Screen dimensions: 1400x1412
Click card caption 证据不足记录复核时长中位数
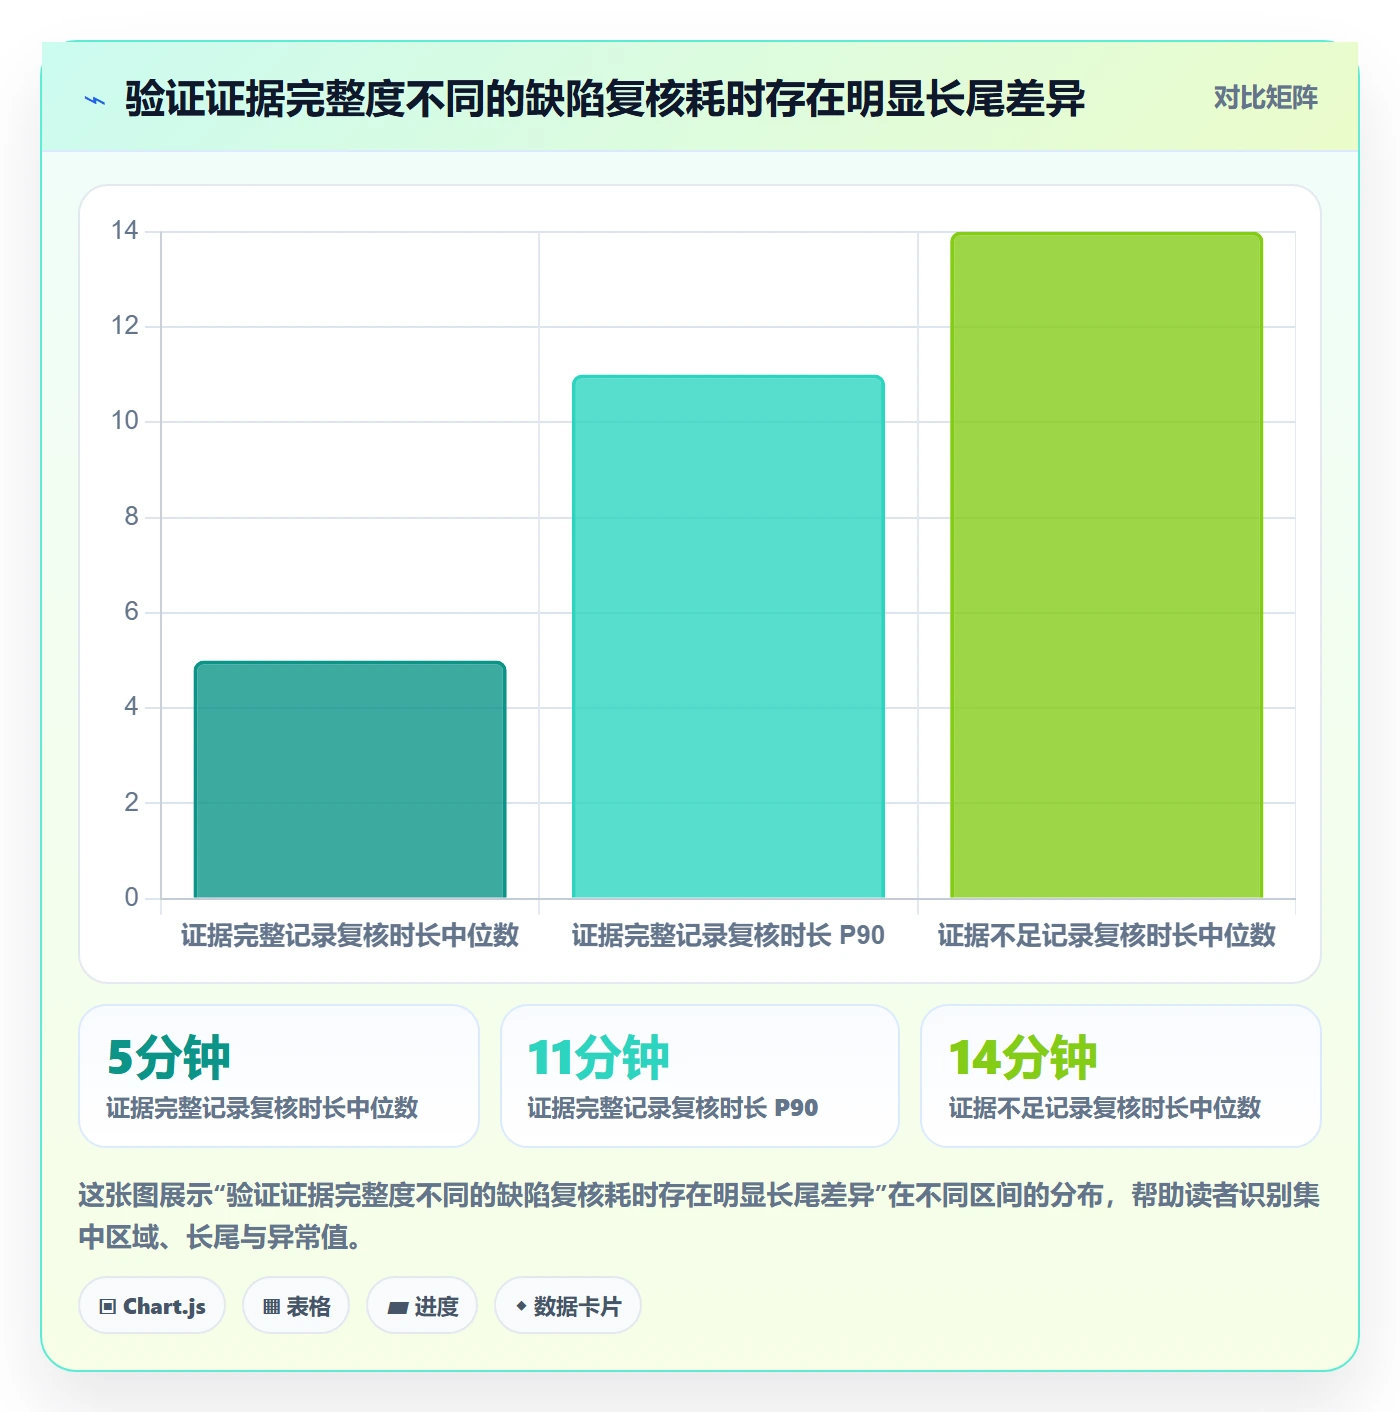point(1104,1108)
